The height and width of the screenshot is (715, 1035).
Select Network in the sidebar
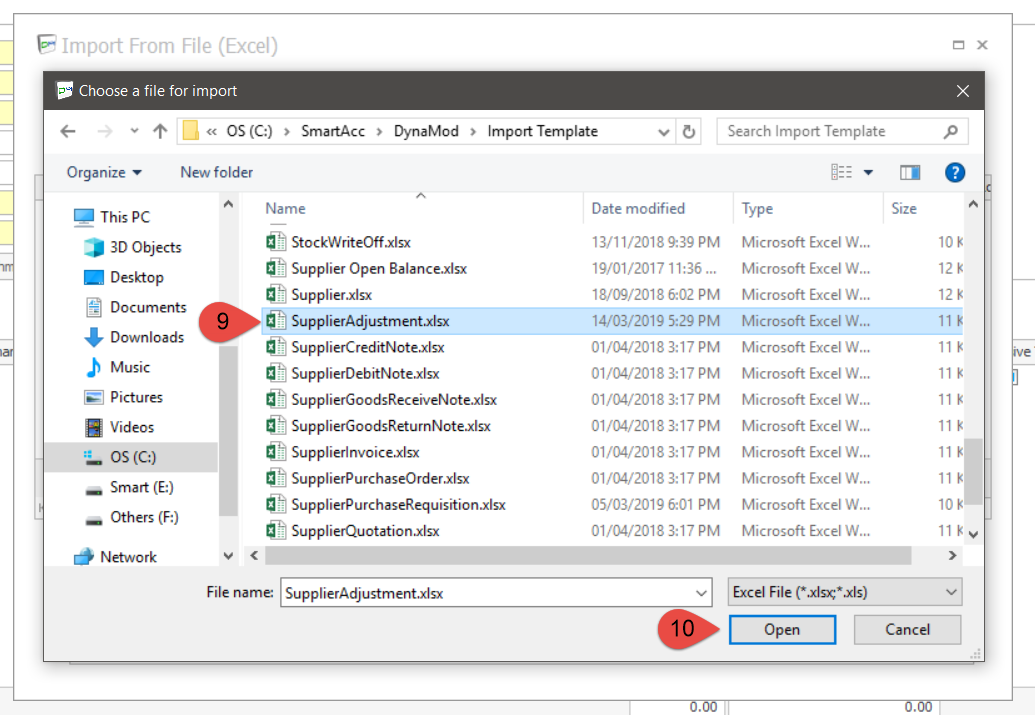[x=116, y=557]
